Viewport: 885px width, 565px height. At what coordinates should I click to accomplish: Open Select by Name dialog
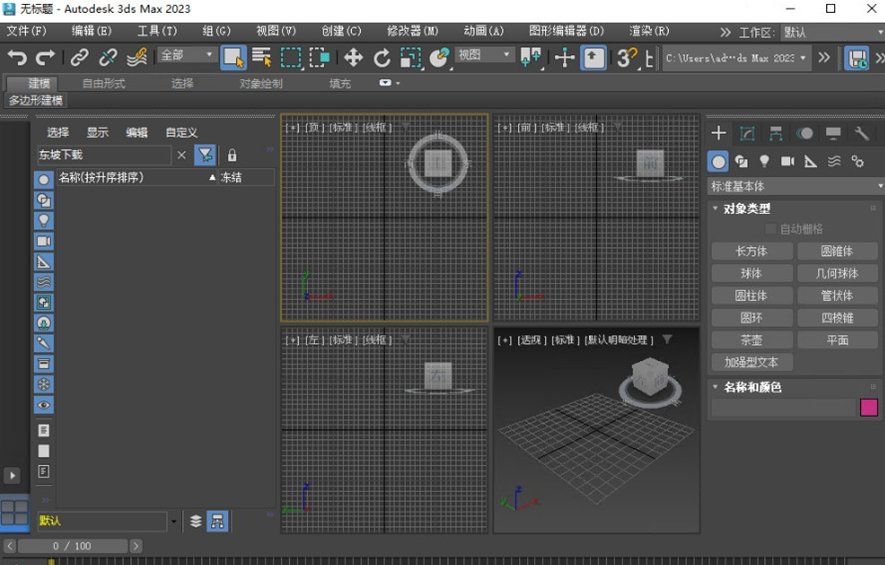261,58
